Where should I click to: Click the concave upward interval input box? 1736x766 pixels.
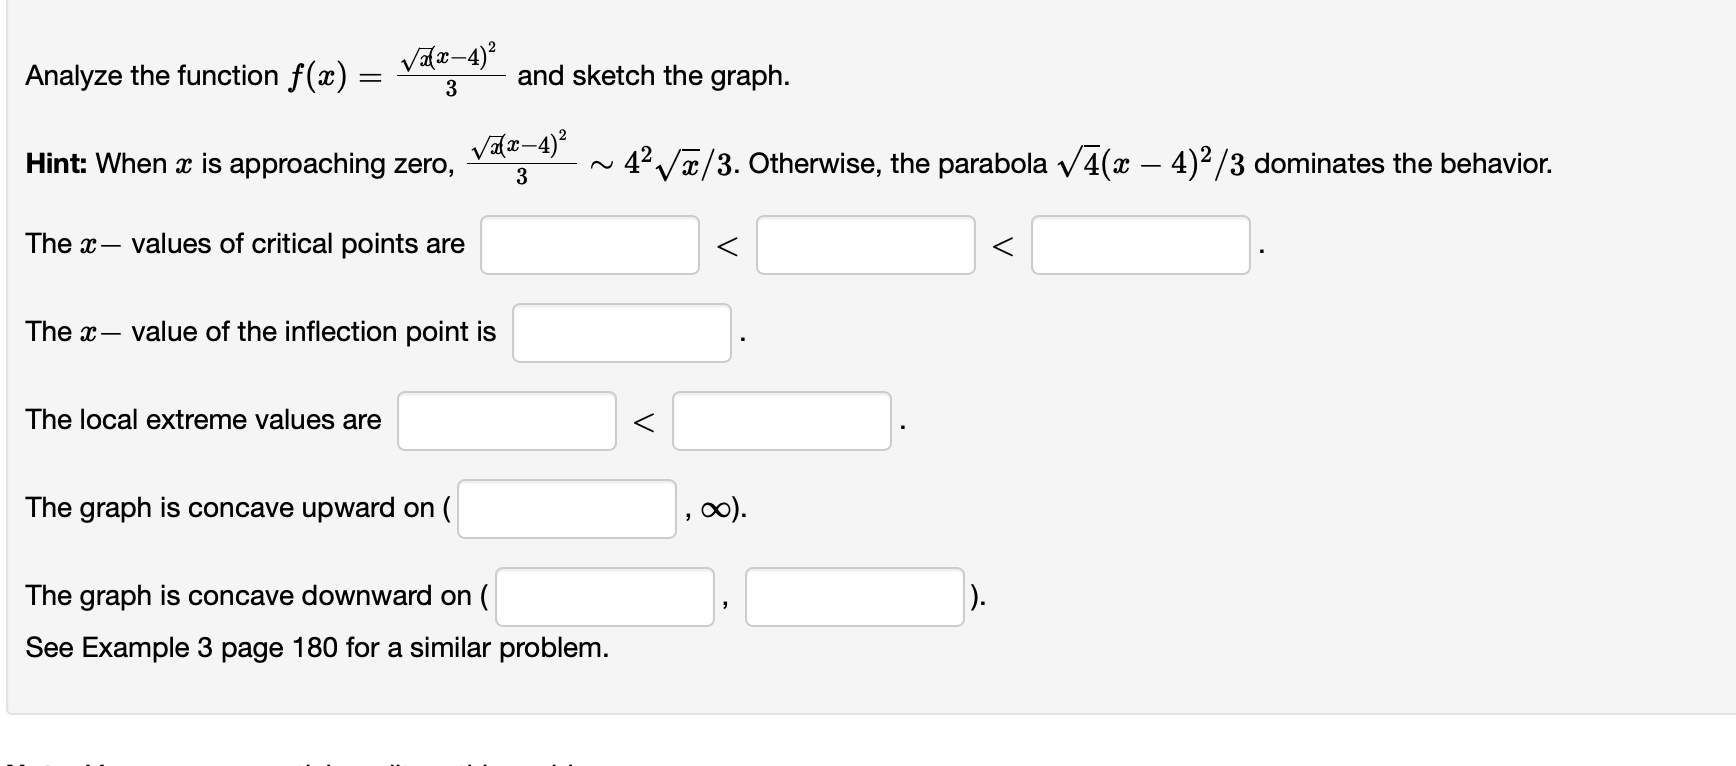click(566, 508)
